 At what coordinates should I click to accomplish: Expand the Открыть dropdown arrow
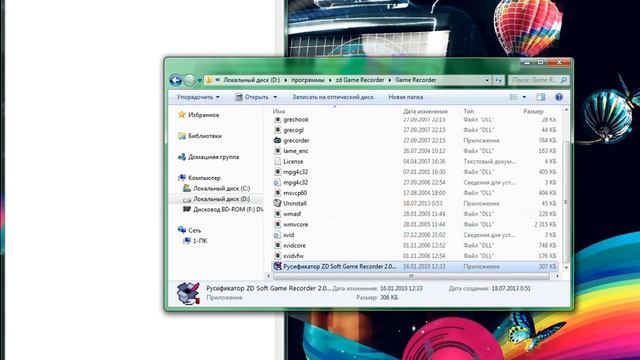[275, 97]
